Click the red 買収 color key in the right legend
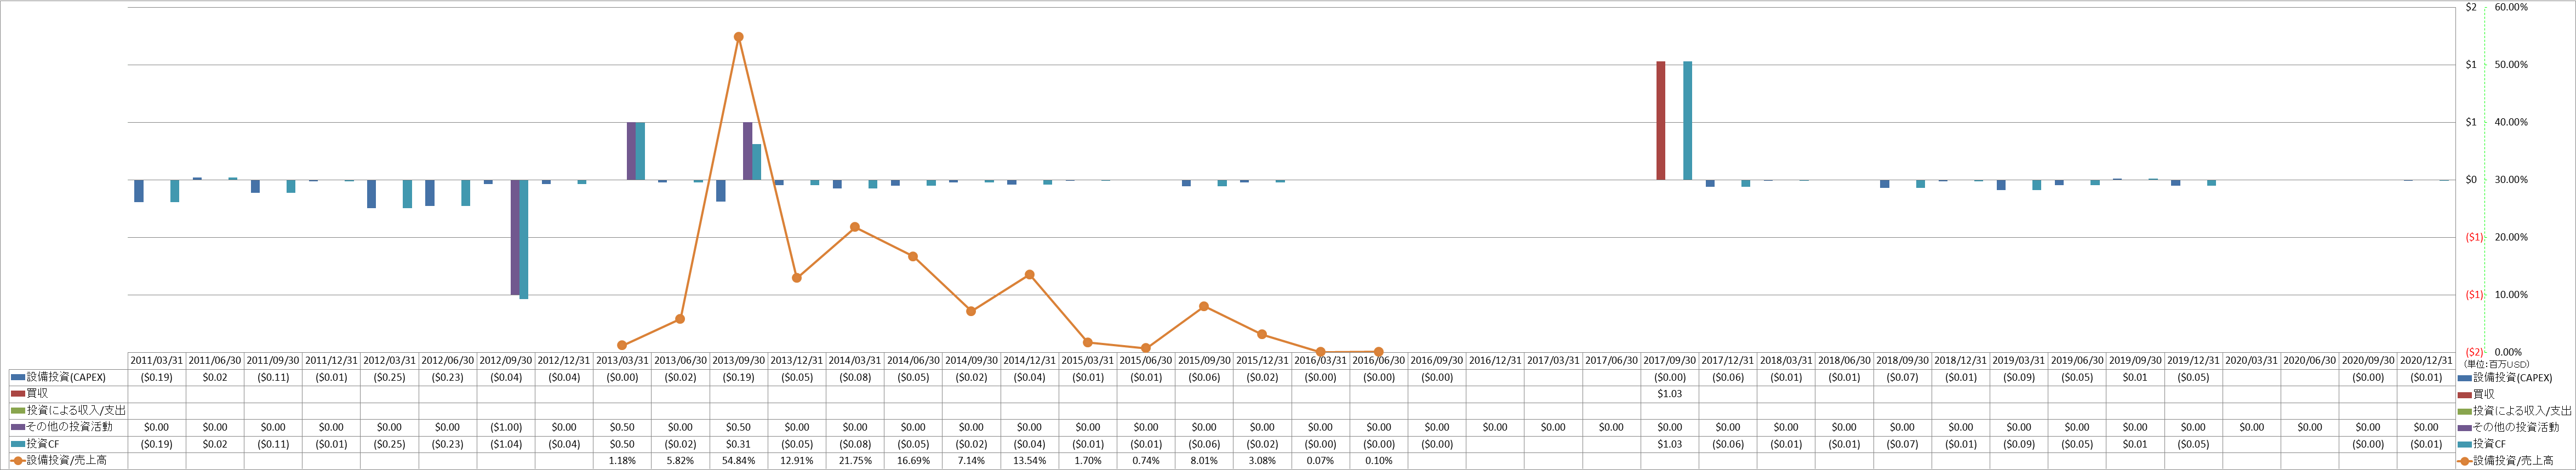The height and width of the screenshot is (470, 2576). [x=2465, y=394]
